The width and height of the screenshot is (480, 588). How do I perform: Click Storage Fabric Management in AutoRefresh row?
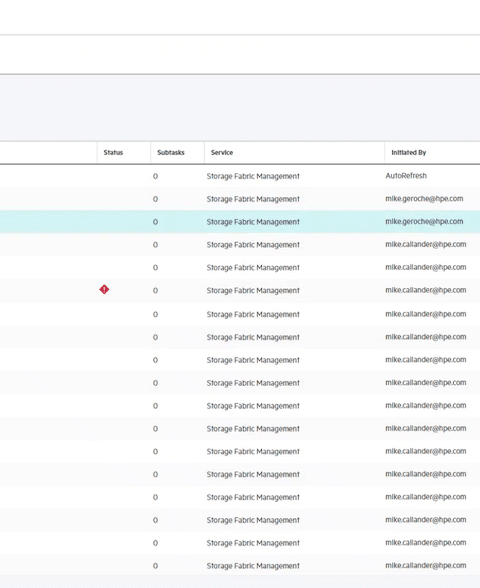(253, 176)
